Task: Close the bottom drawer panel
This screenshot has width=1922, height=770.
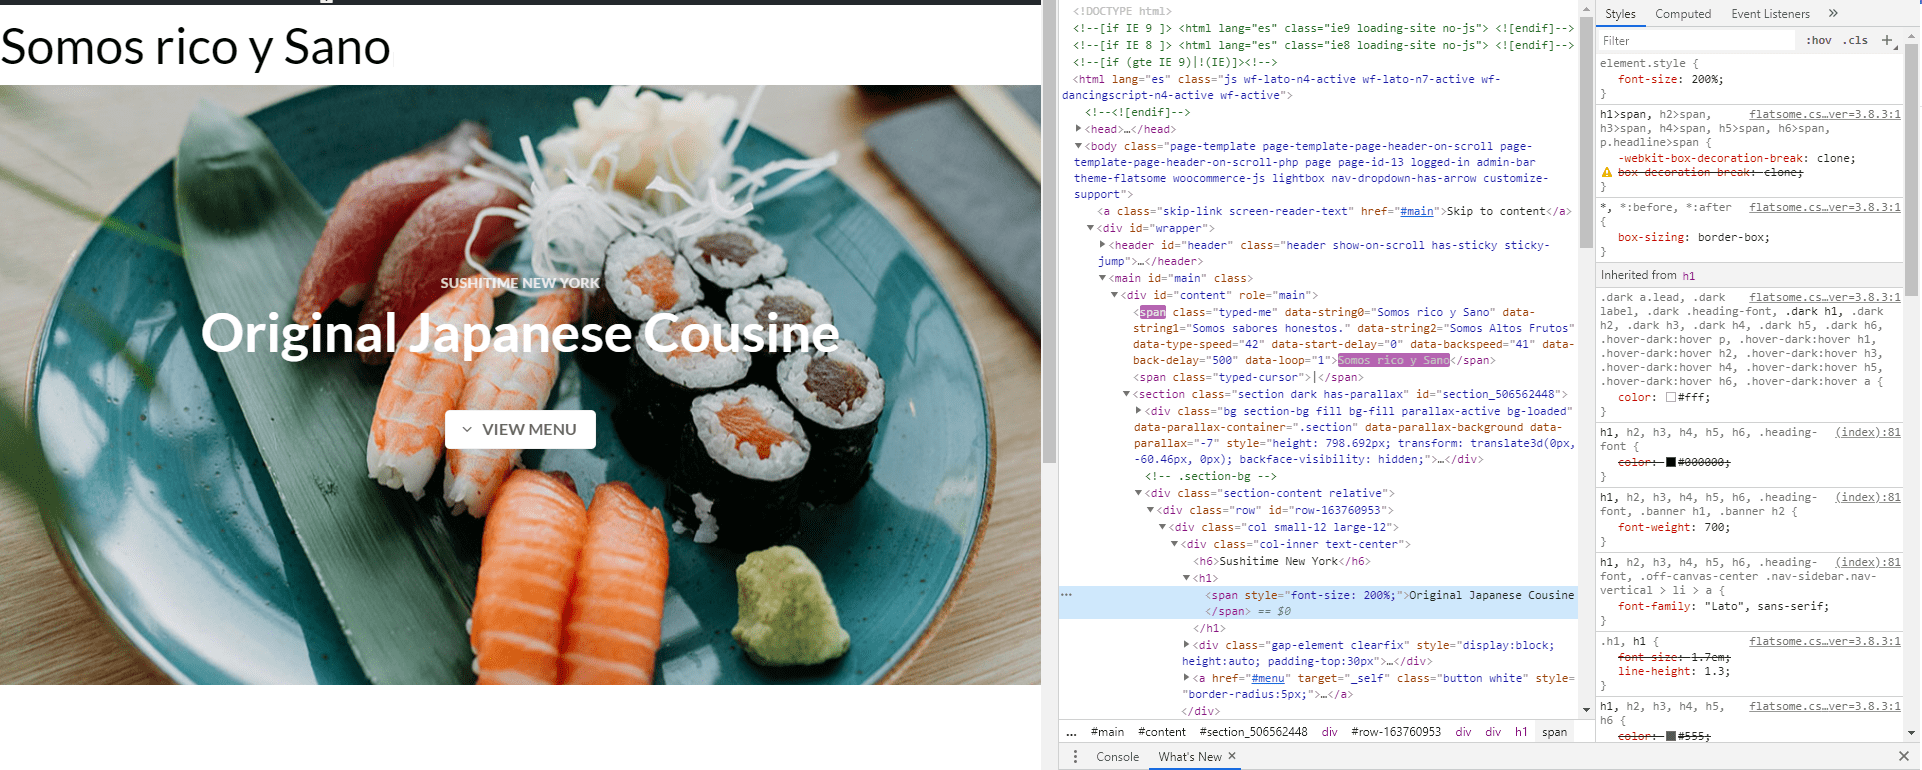Action: (x=1904, y=756)
